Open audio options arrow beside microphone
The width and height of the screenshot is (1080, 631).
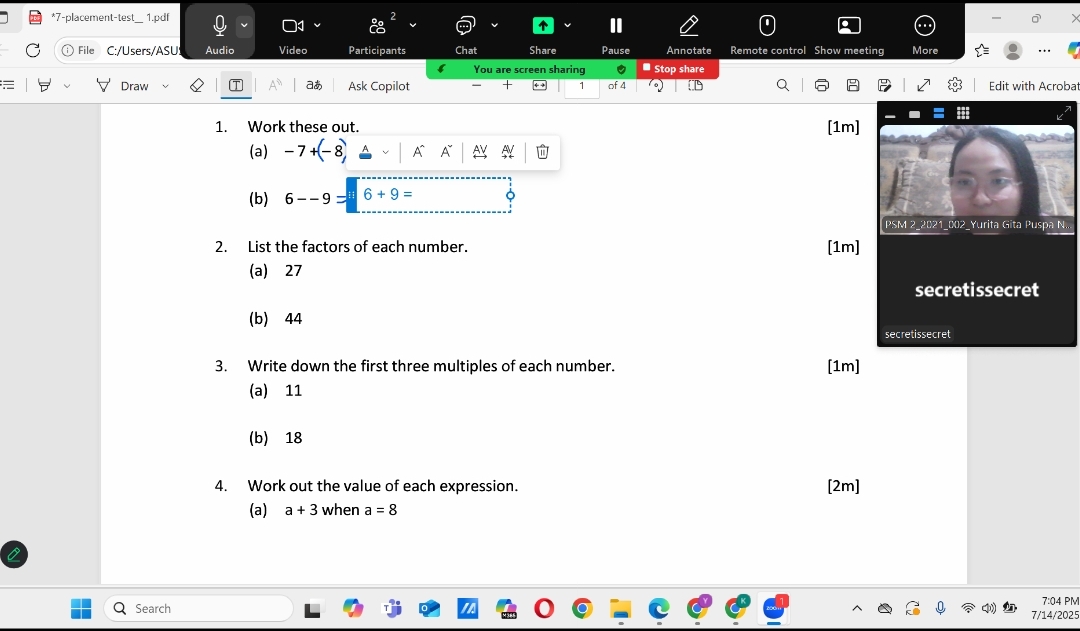[244, 26]
